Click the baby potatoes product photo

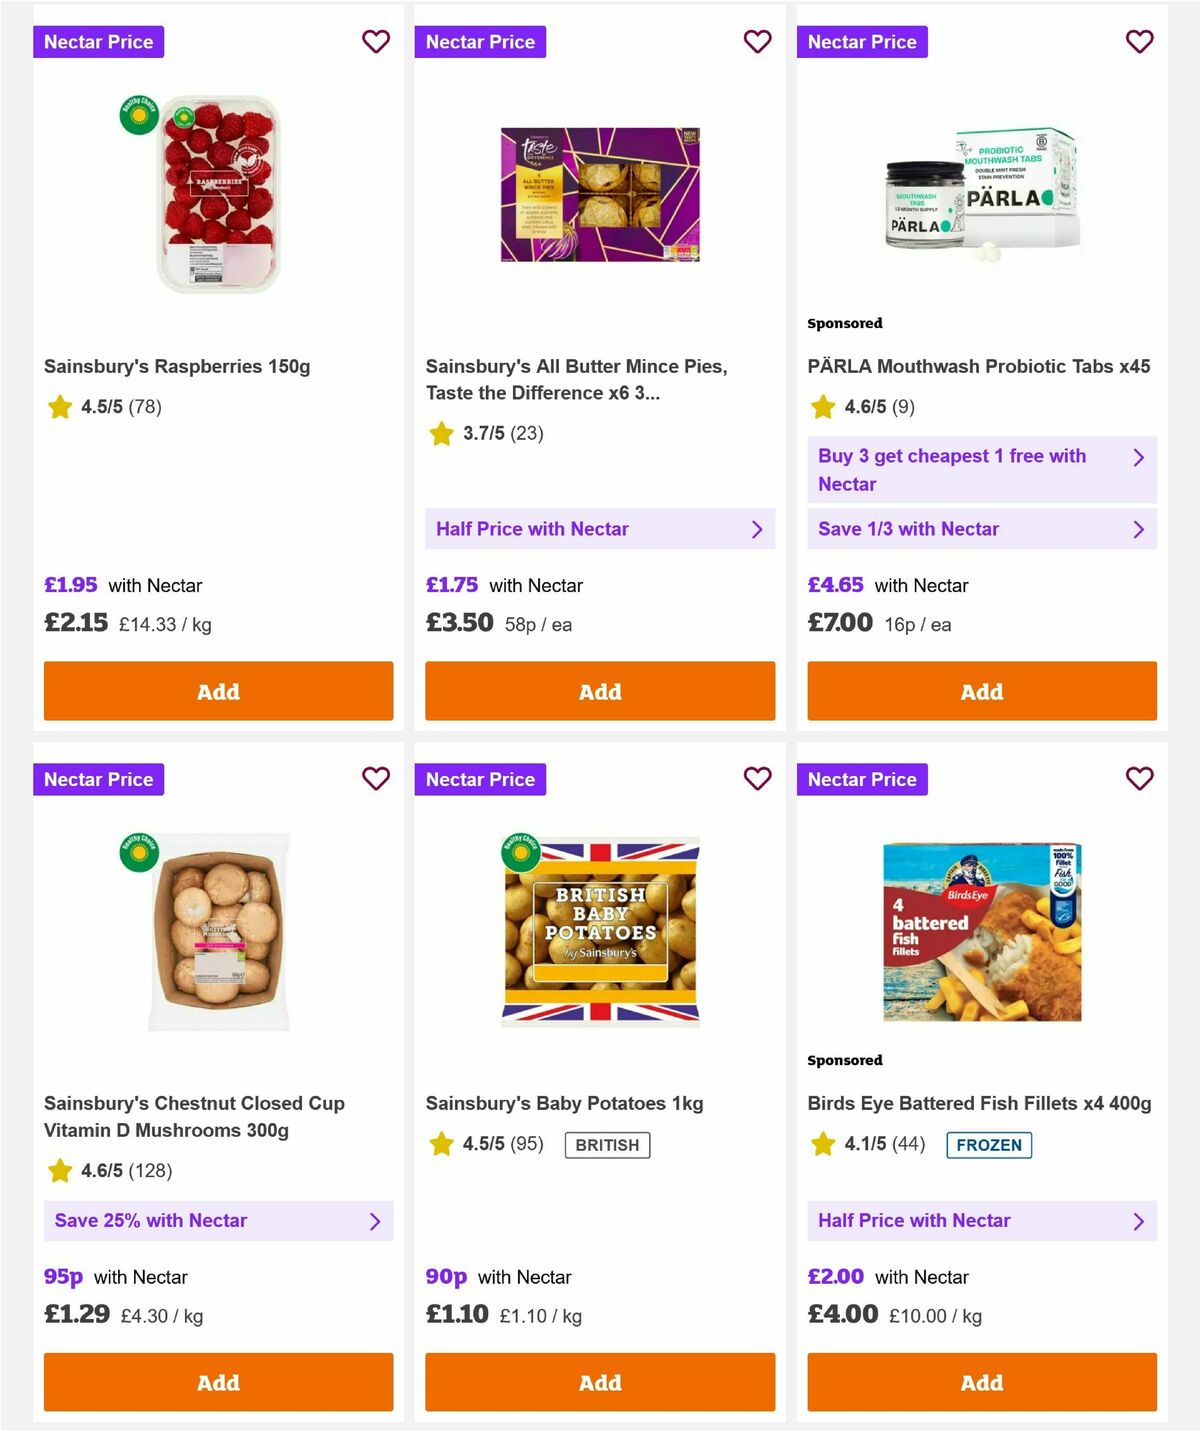(x=599, y=928)
